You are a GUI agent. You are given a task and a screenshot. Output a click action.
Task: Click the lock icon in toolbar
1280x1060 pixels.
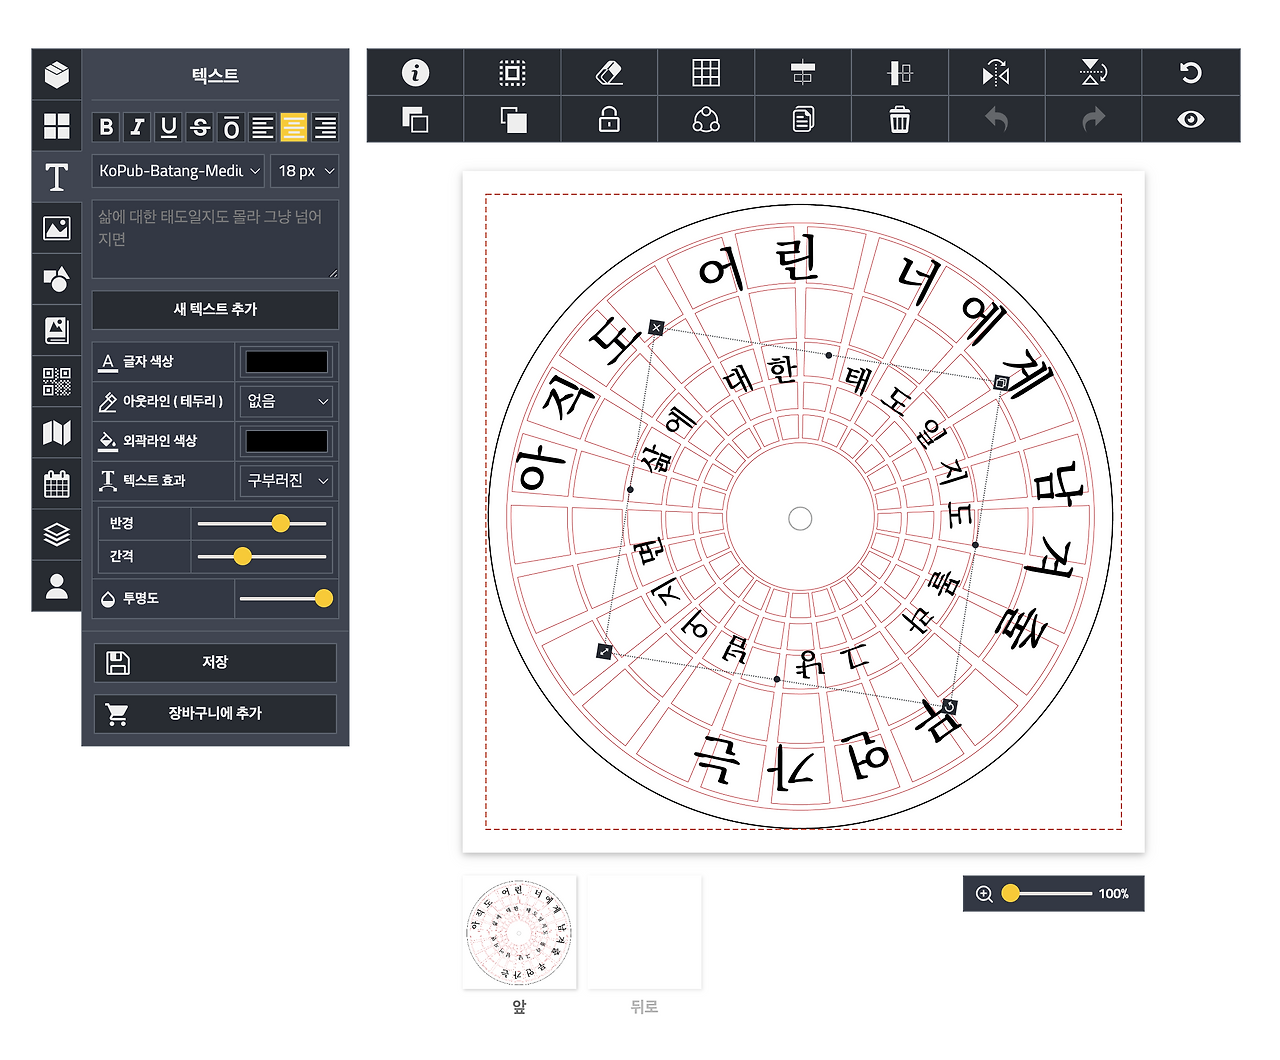pyautogui.click(x=609, y=119)
